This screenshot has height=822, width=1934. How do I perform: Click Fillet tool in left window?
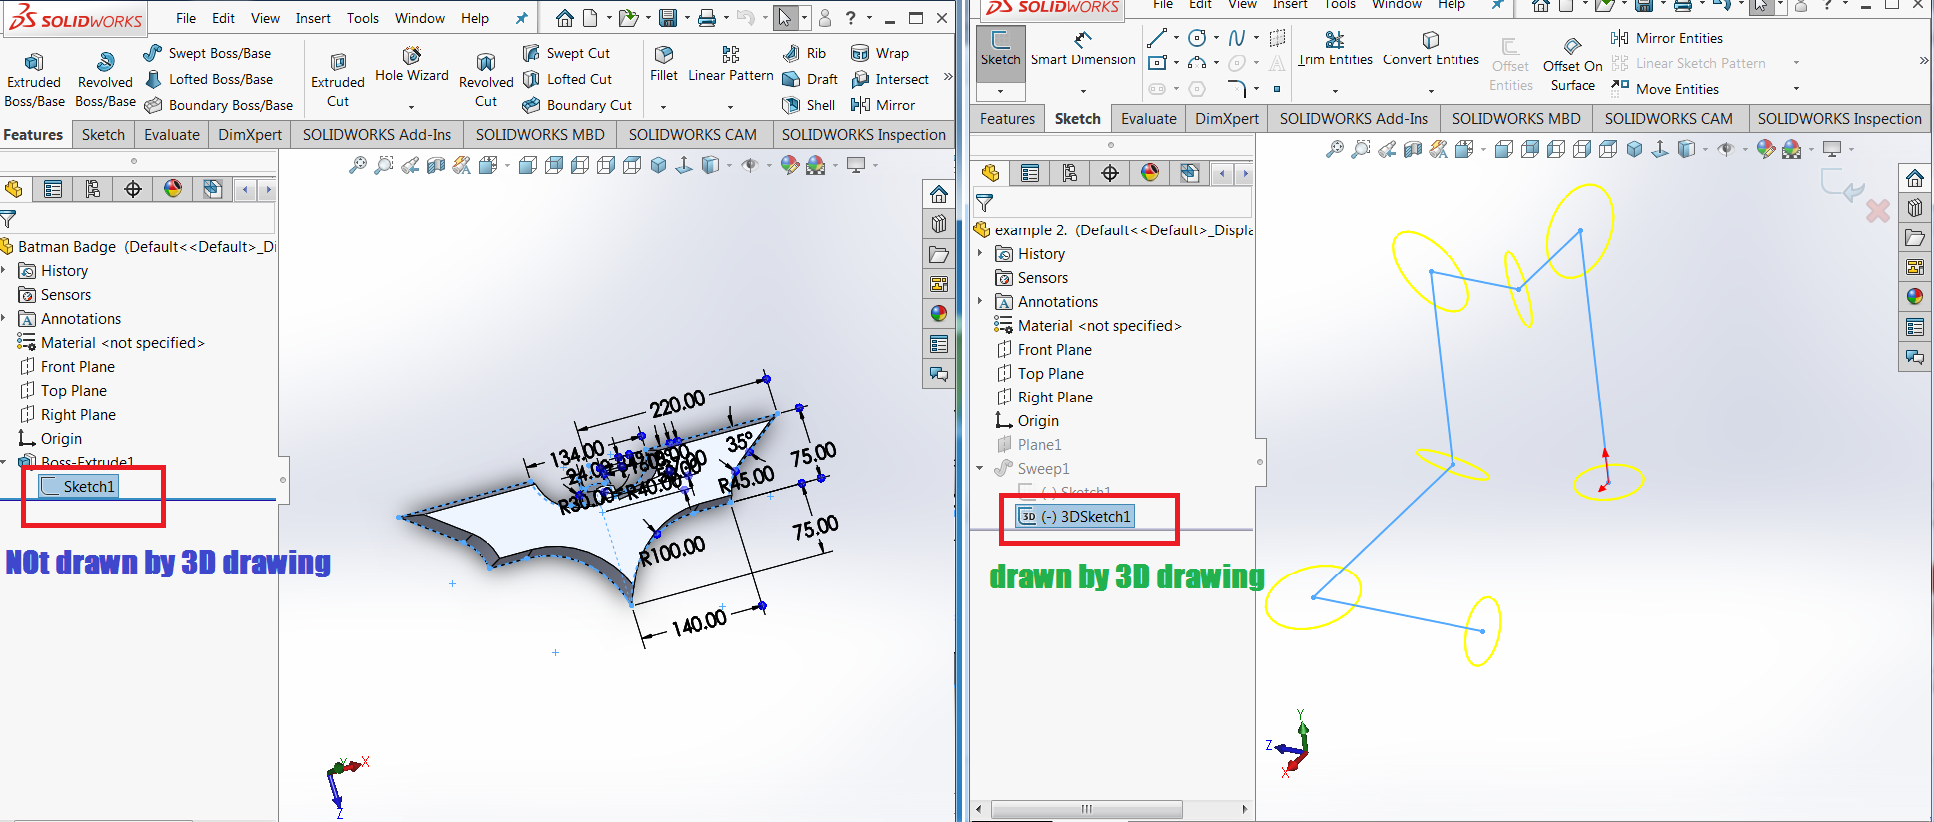[x=664, y=64]
